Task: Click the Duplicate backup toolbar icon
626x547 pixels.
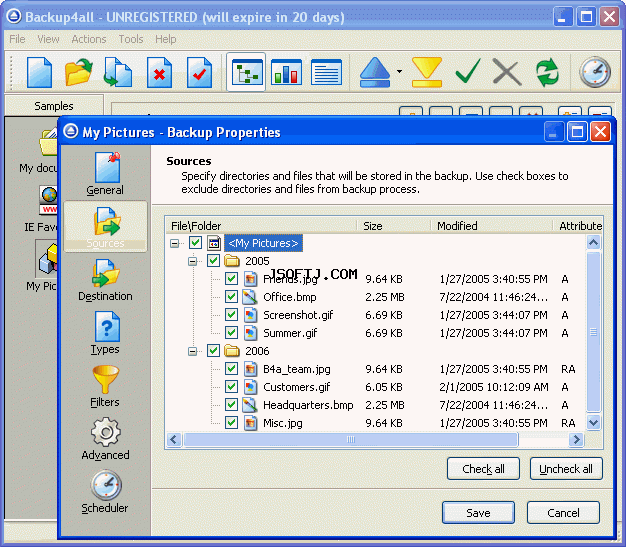Action: [x=118, y=72]
